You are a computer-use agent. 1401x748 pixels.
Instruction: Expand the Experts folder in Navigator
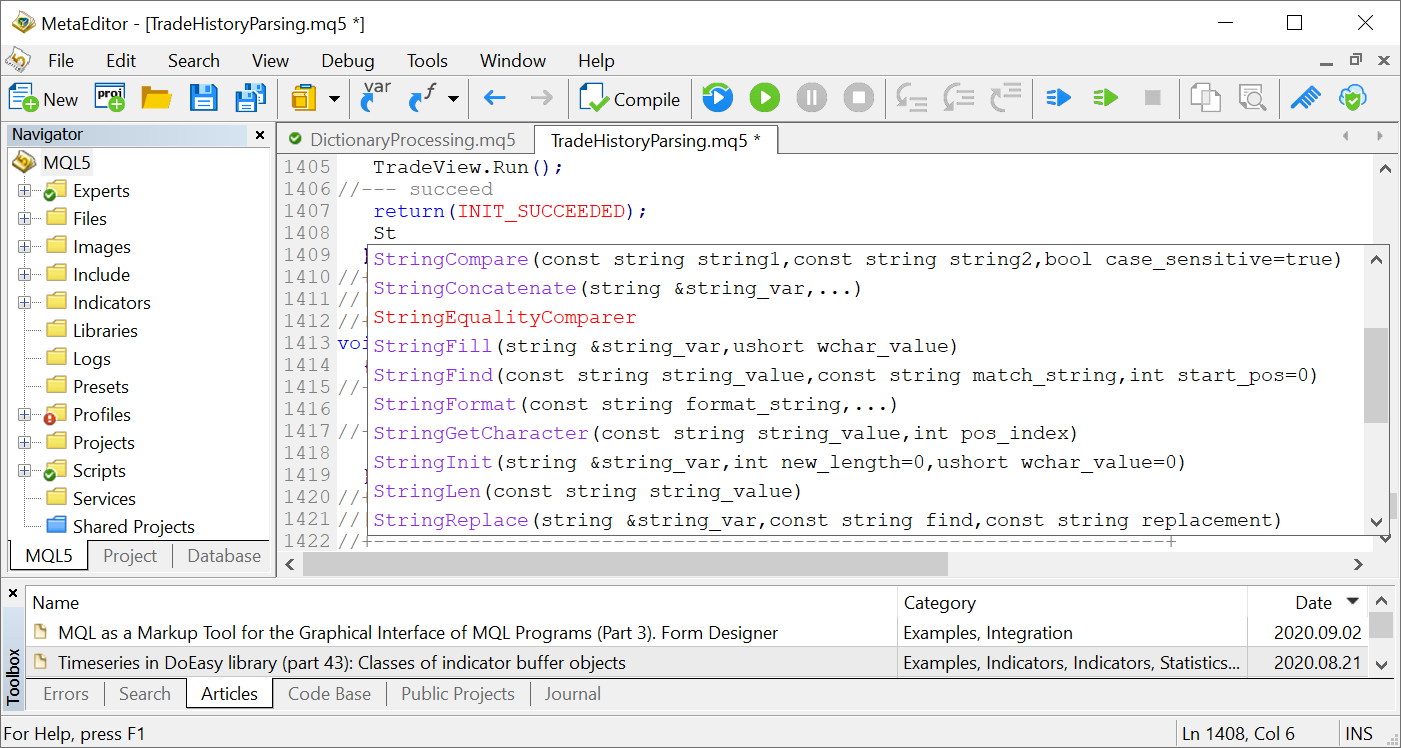coord(25,190)
